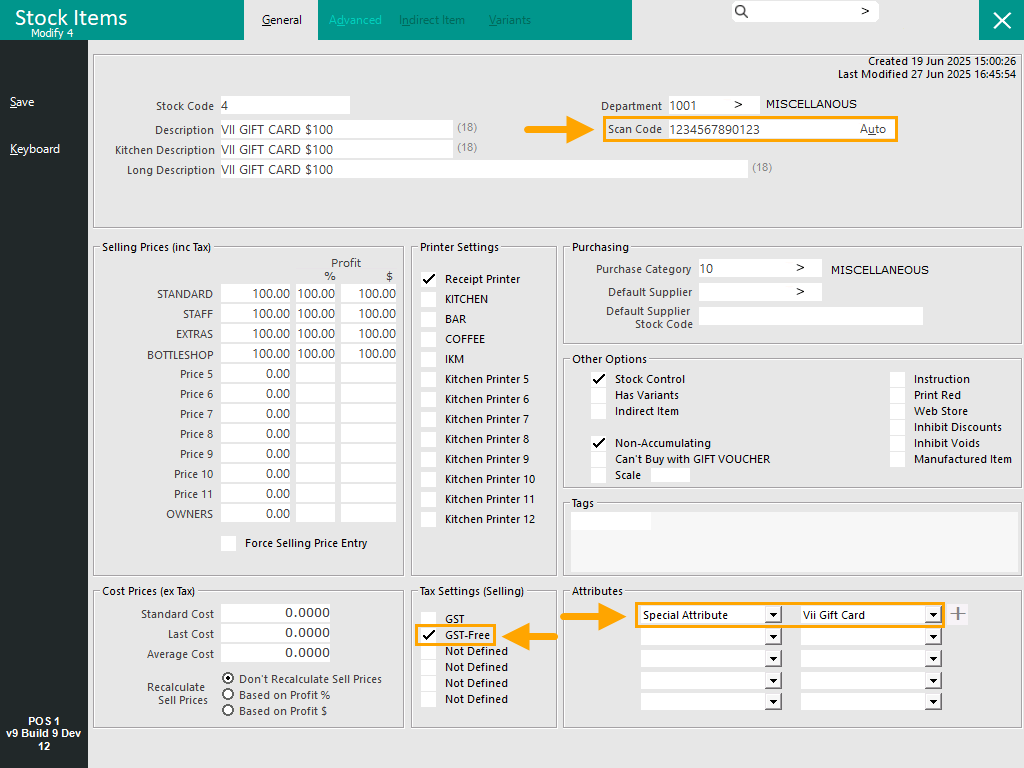Close the Stock Items window
Viewport: 1024px width, 768px height.
pyautogui.click(x=1001, y=20)
